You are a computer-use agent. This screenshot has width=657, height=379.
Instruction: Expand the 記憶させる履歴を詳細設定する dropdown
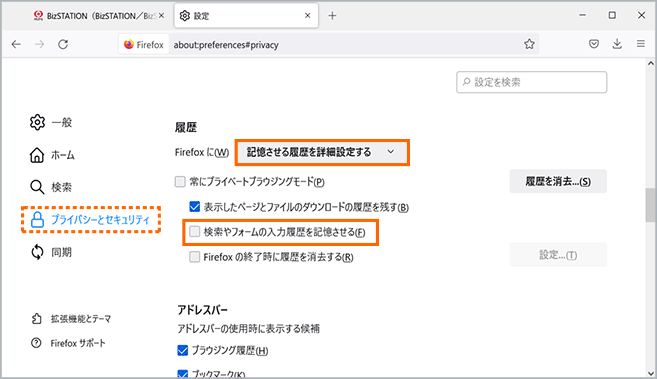point(322,152)
